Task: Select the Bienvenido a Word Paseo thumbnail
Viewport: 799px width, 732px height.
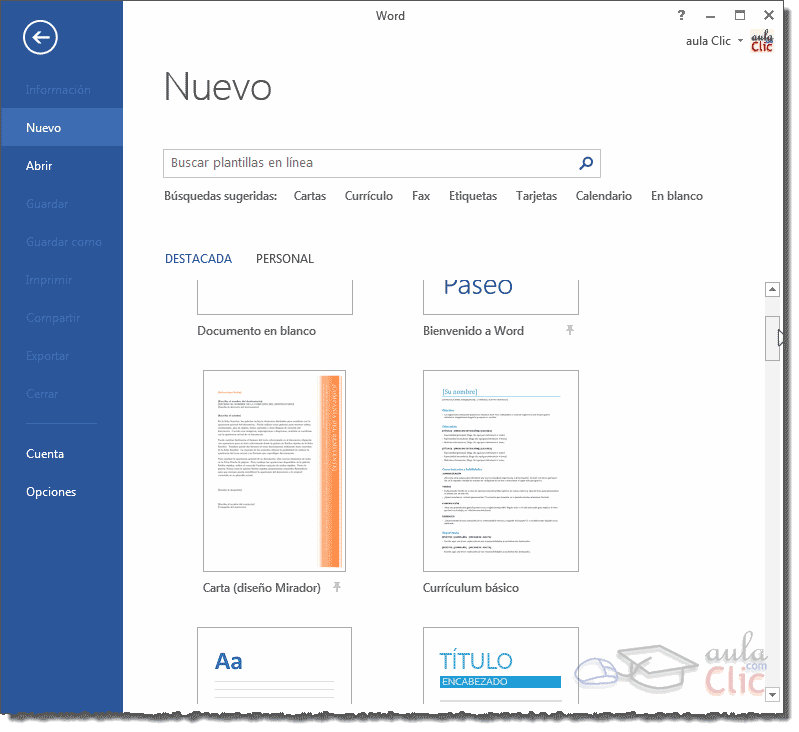Action: click(x=501, y=297)
